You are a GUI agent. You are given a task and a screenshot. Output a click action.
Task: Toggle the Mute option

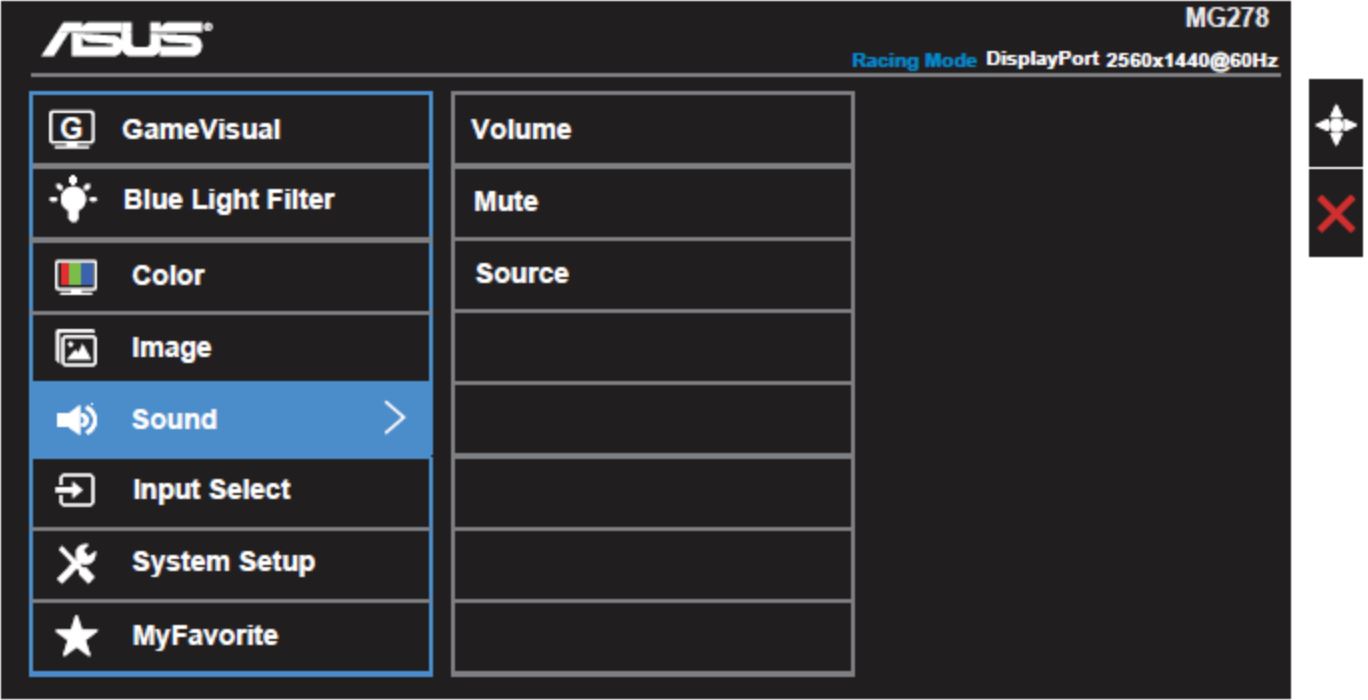tap(653, 202)
